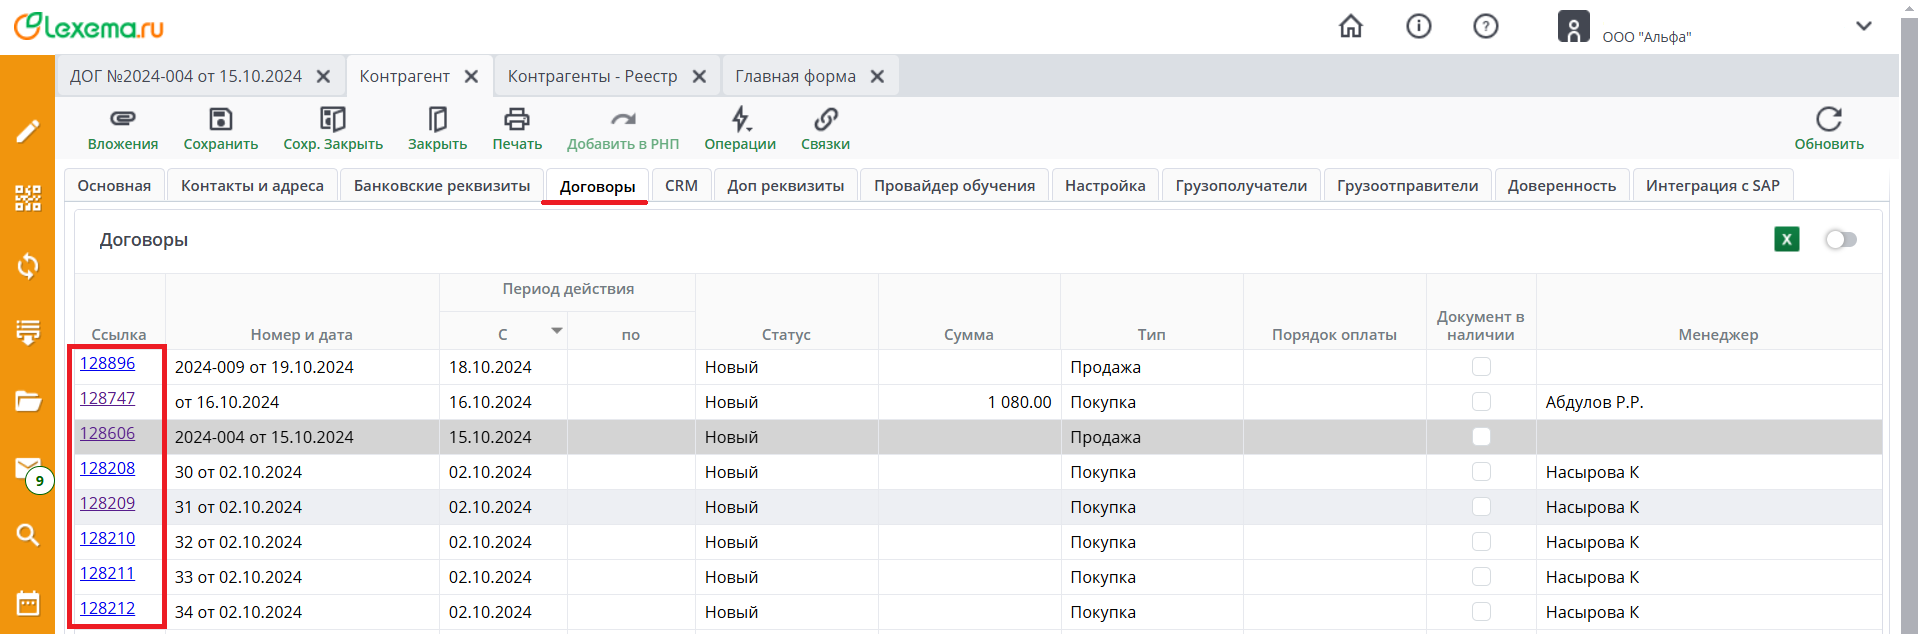Check Документ в наличии for contract 128747

[1481, 402]
